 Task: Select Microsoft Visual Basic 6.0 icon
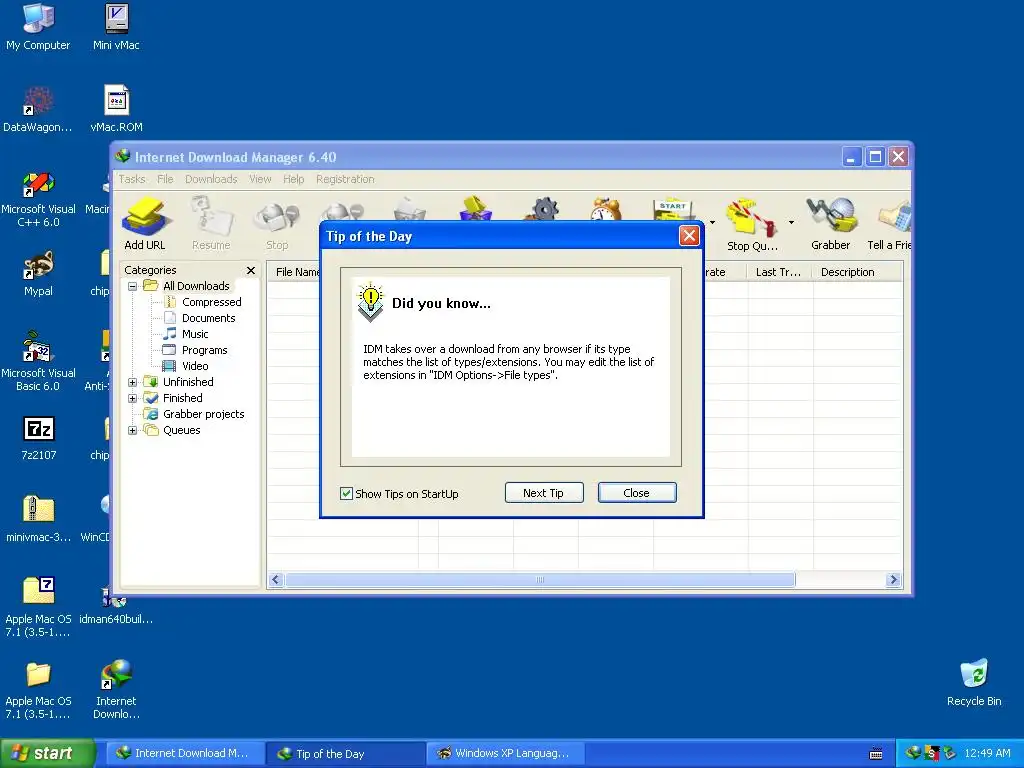pyautogui.click(x=38, y=362)
